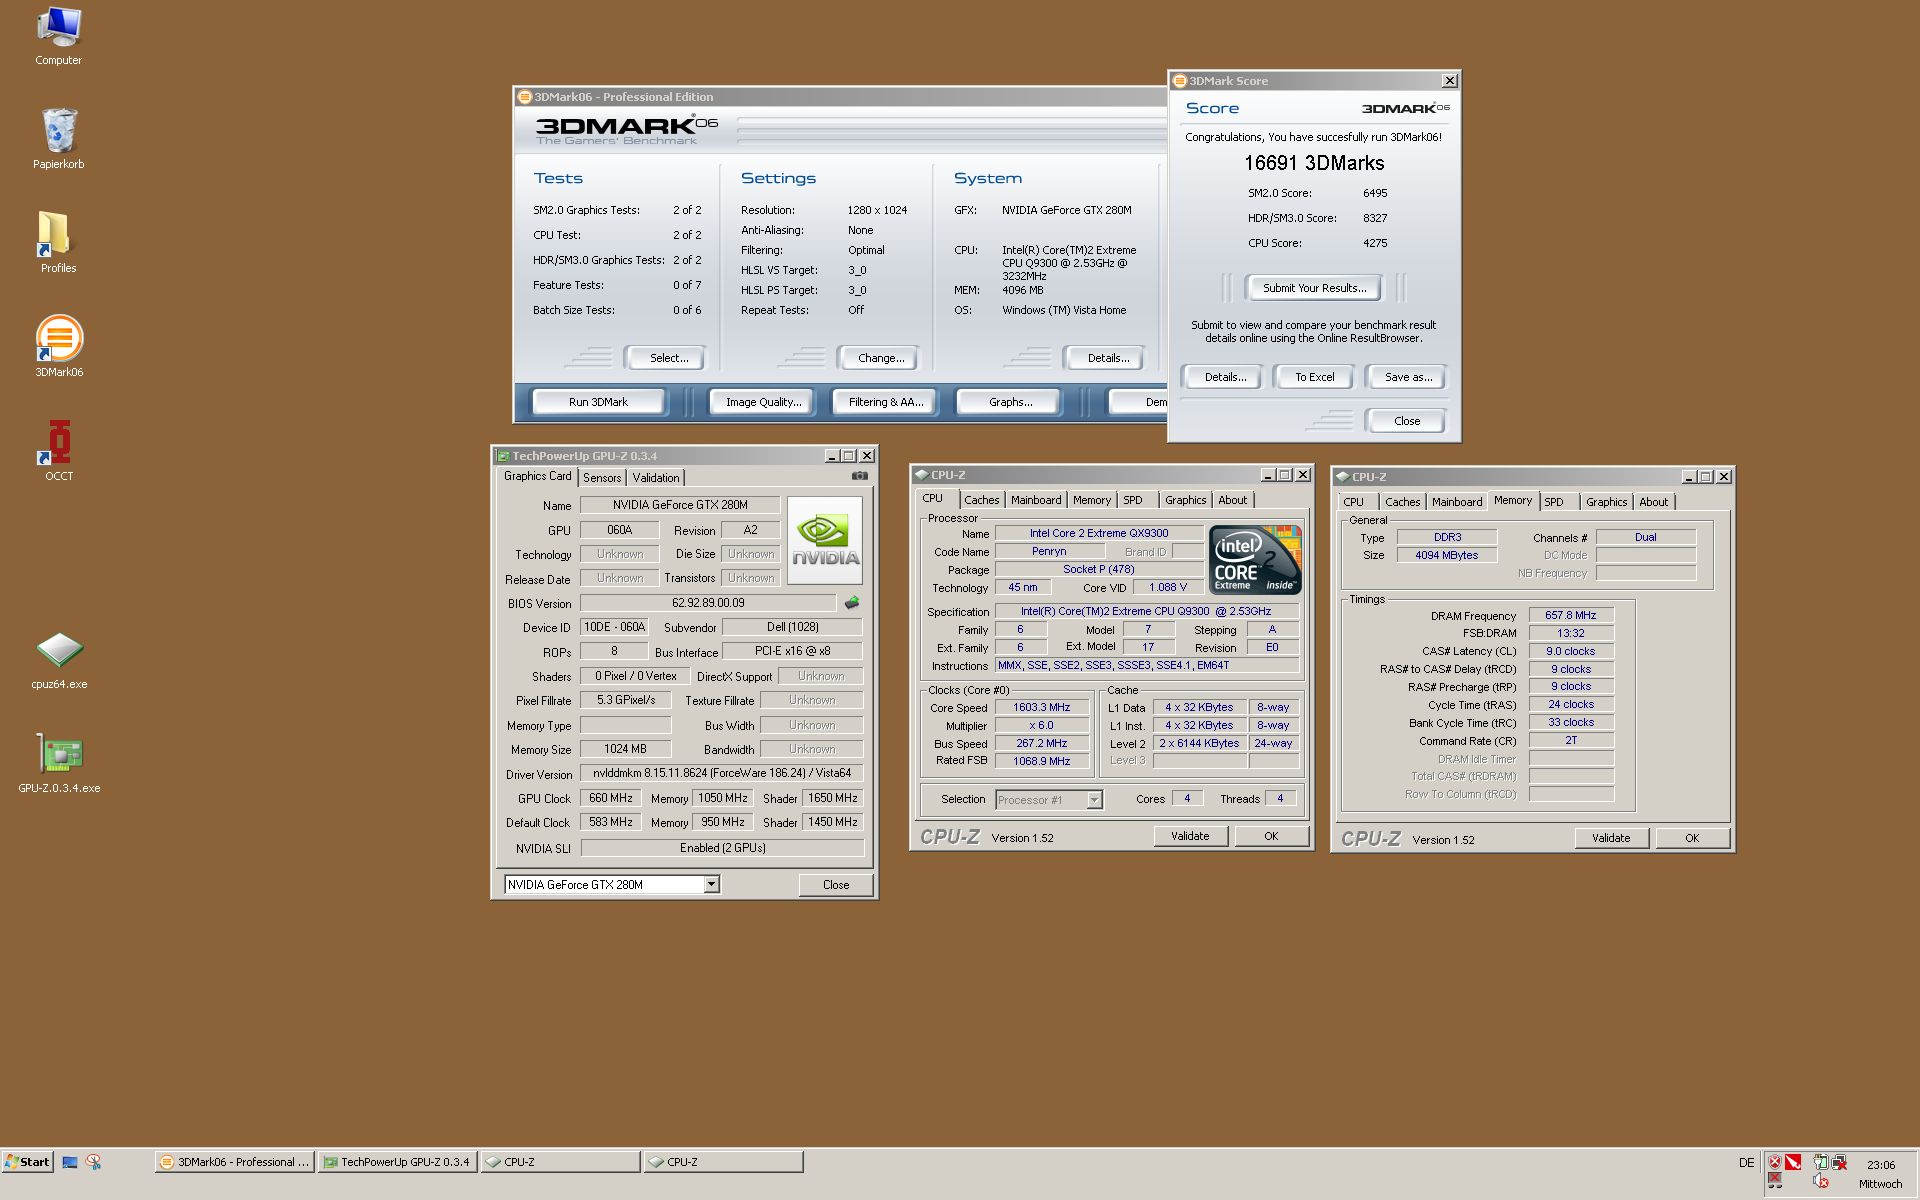This screenshot has height=1200, width=1920.
Task: Click To Excel in Score window
Action: 1314,377
